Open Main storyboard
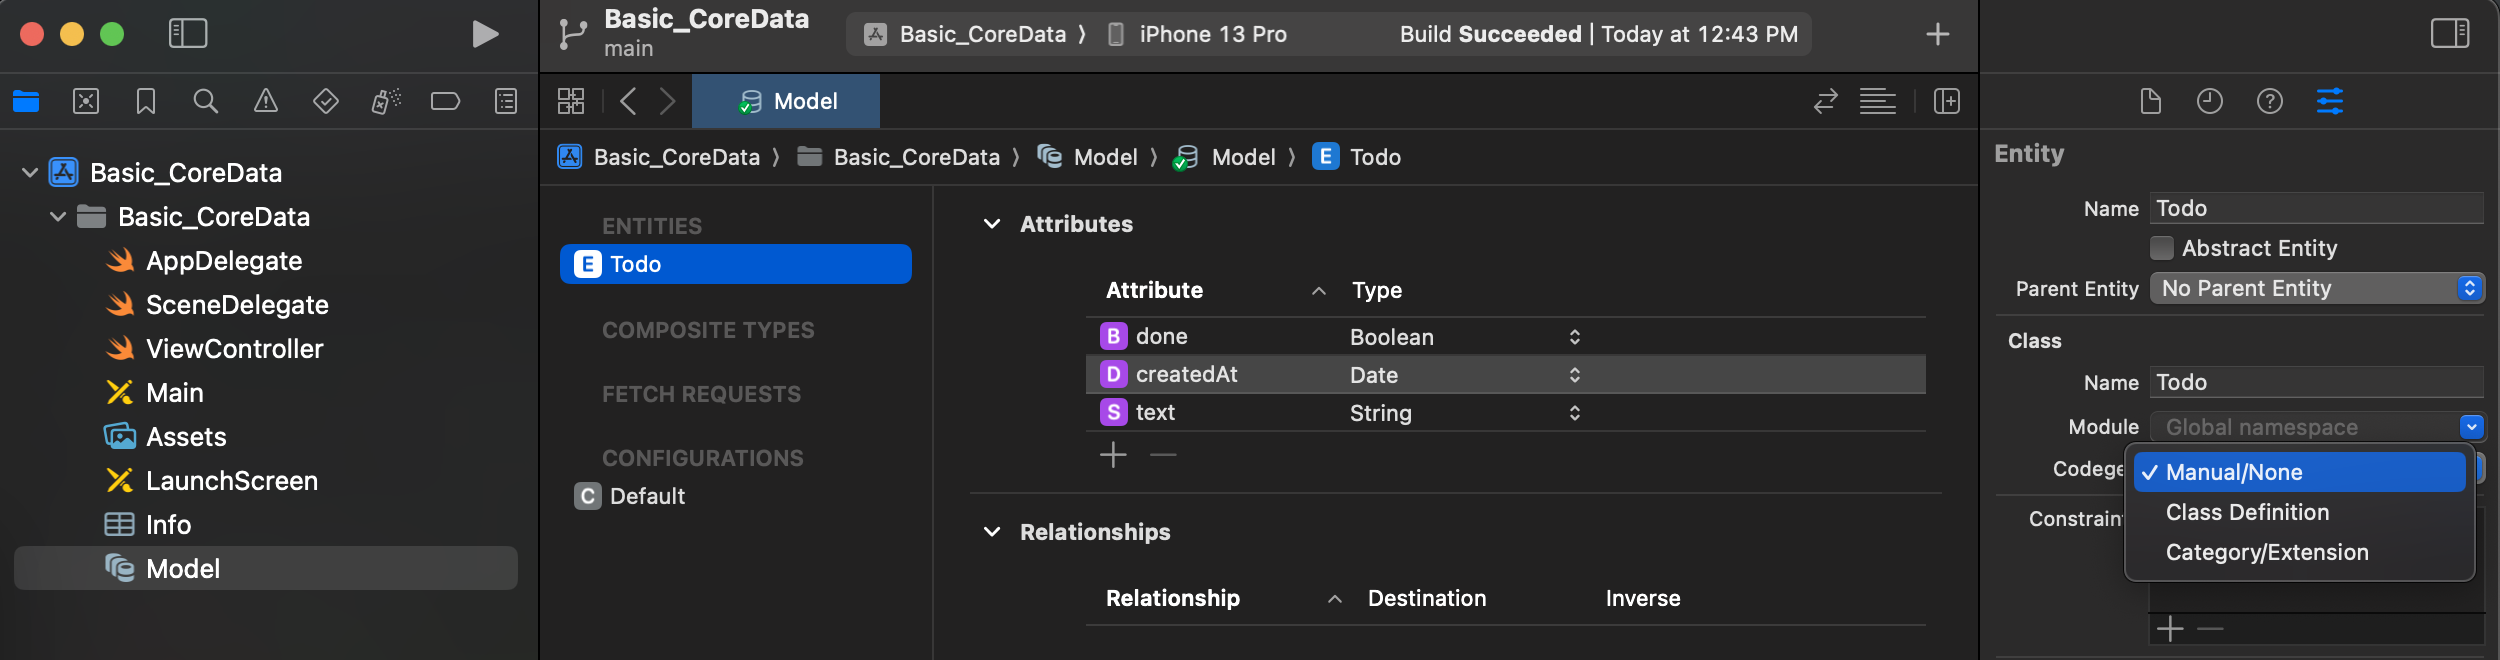 (175, 393)
